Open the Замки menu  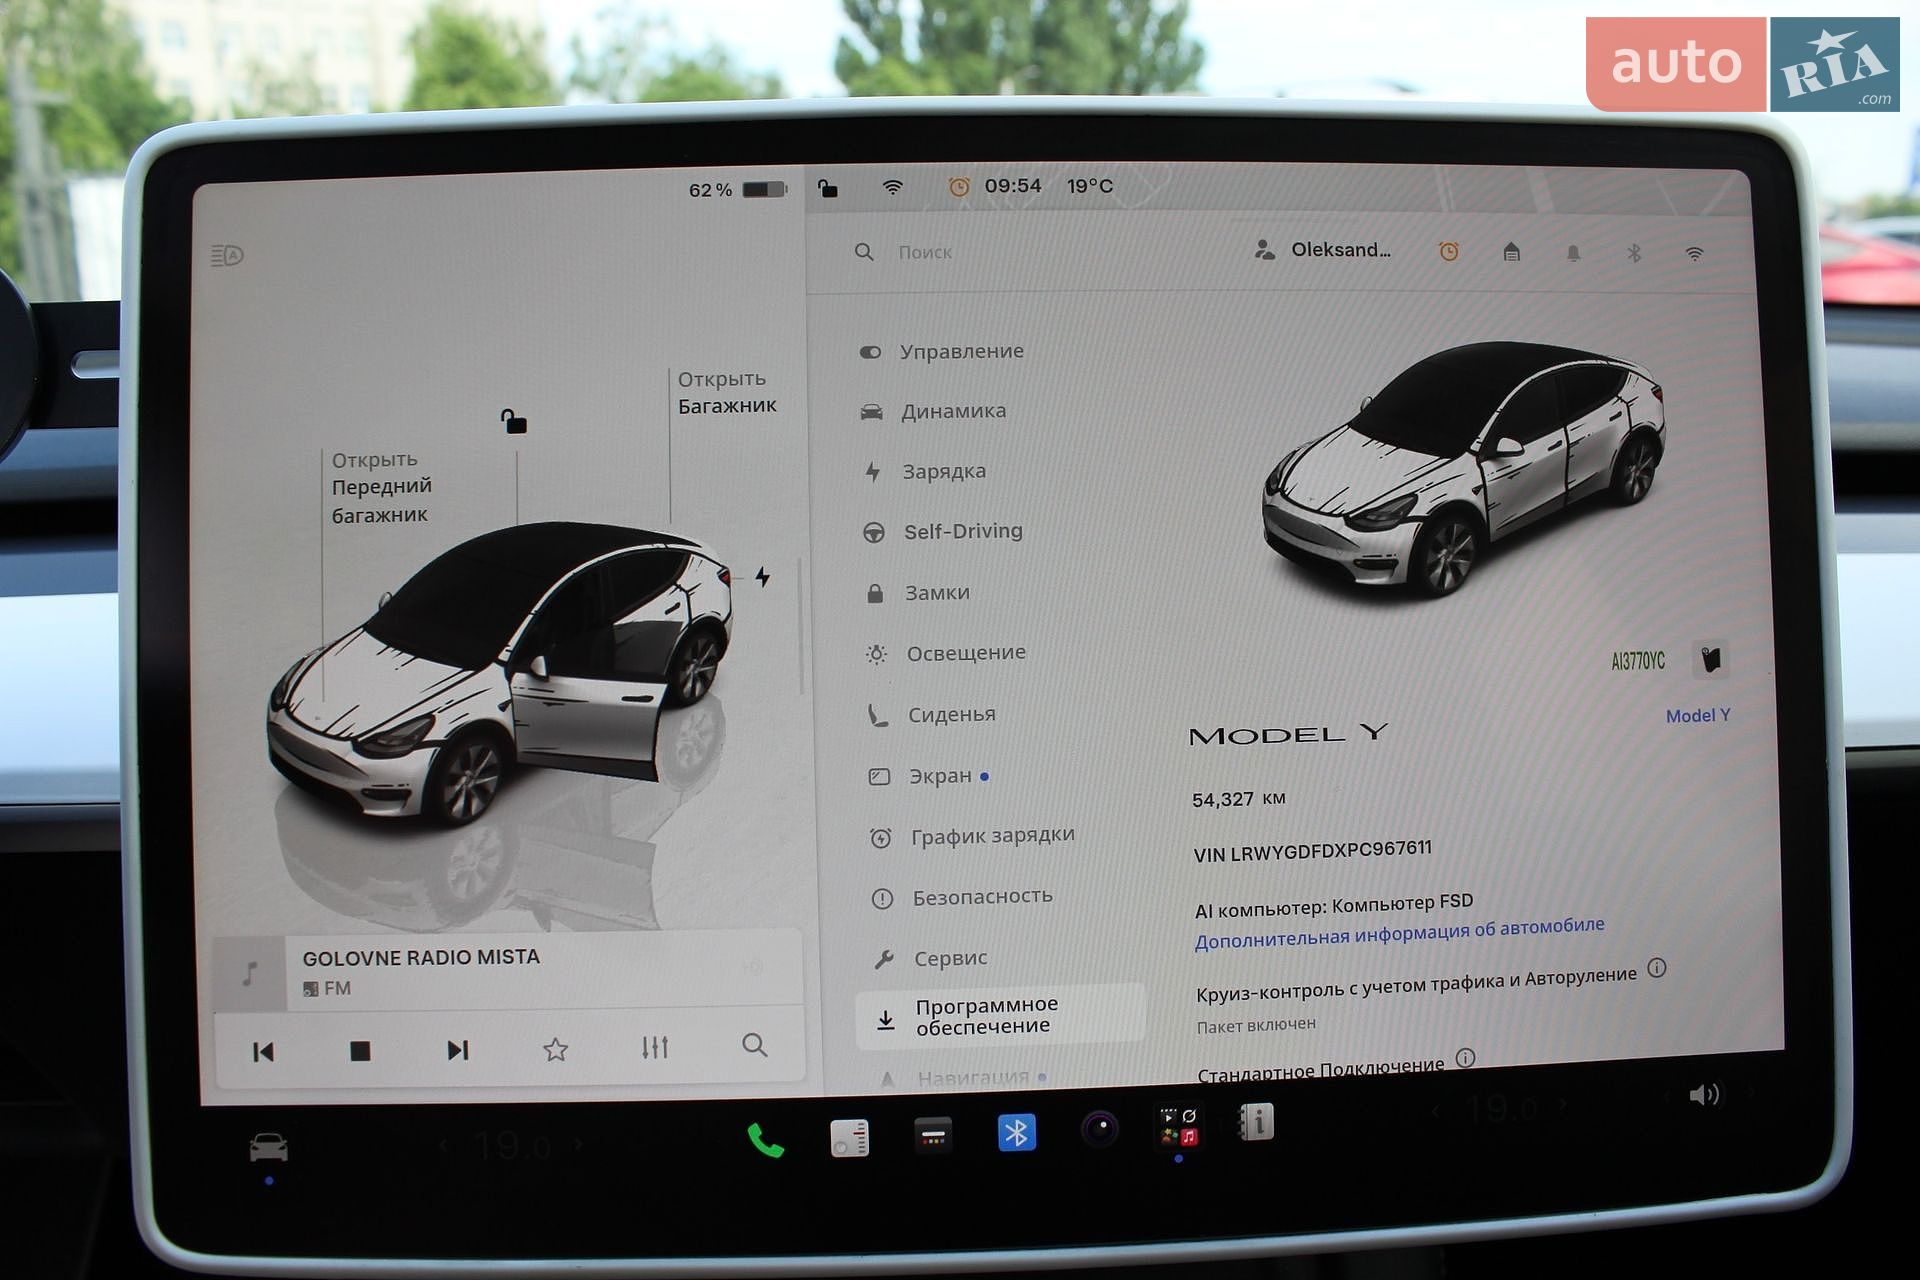pyautogui.click(x=918, y=592)
